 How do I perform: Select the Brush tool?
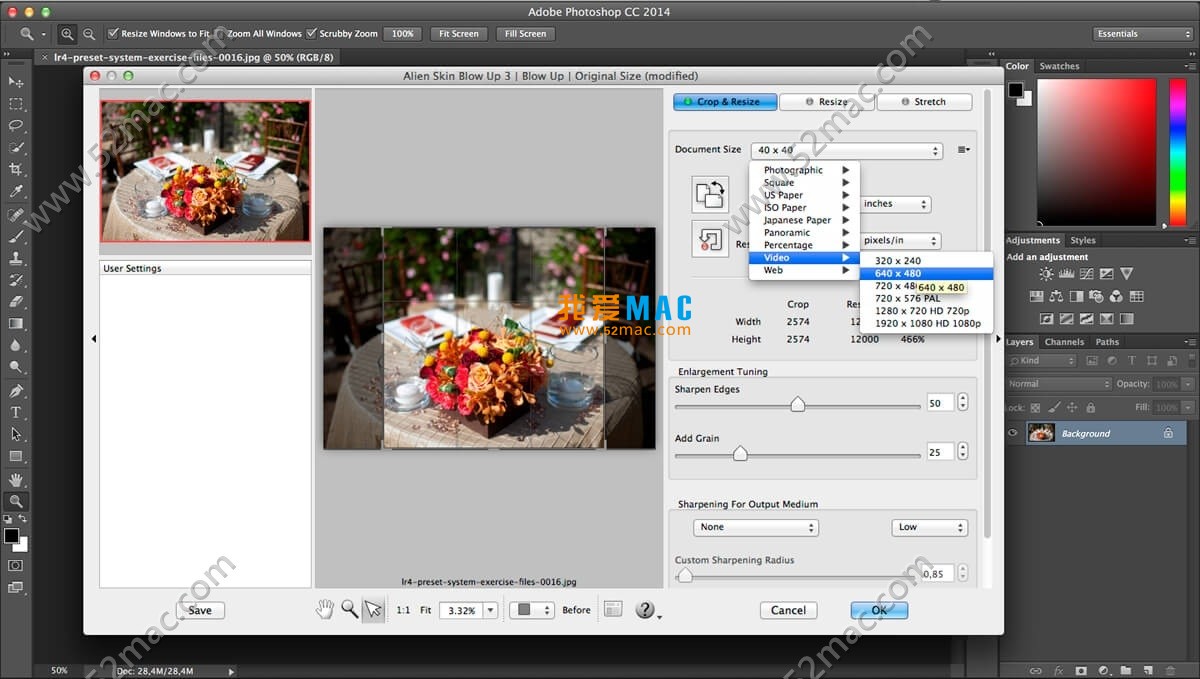point(16,236)
